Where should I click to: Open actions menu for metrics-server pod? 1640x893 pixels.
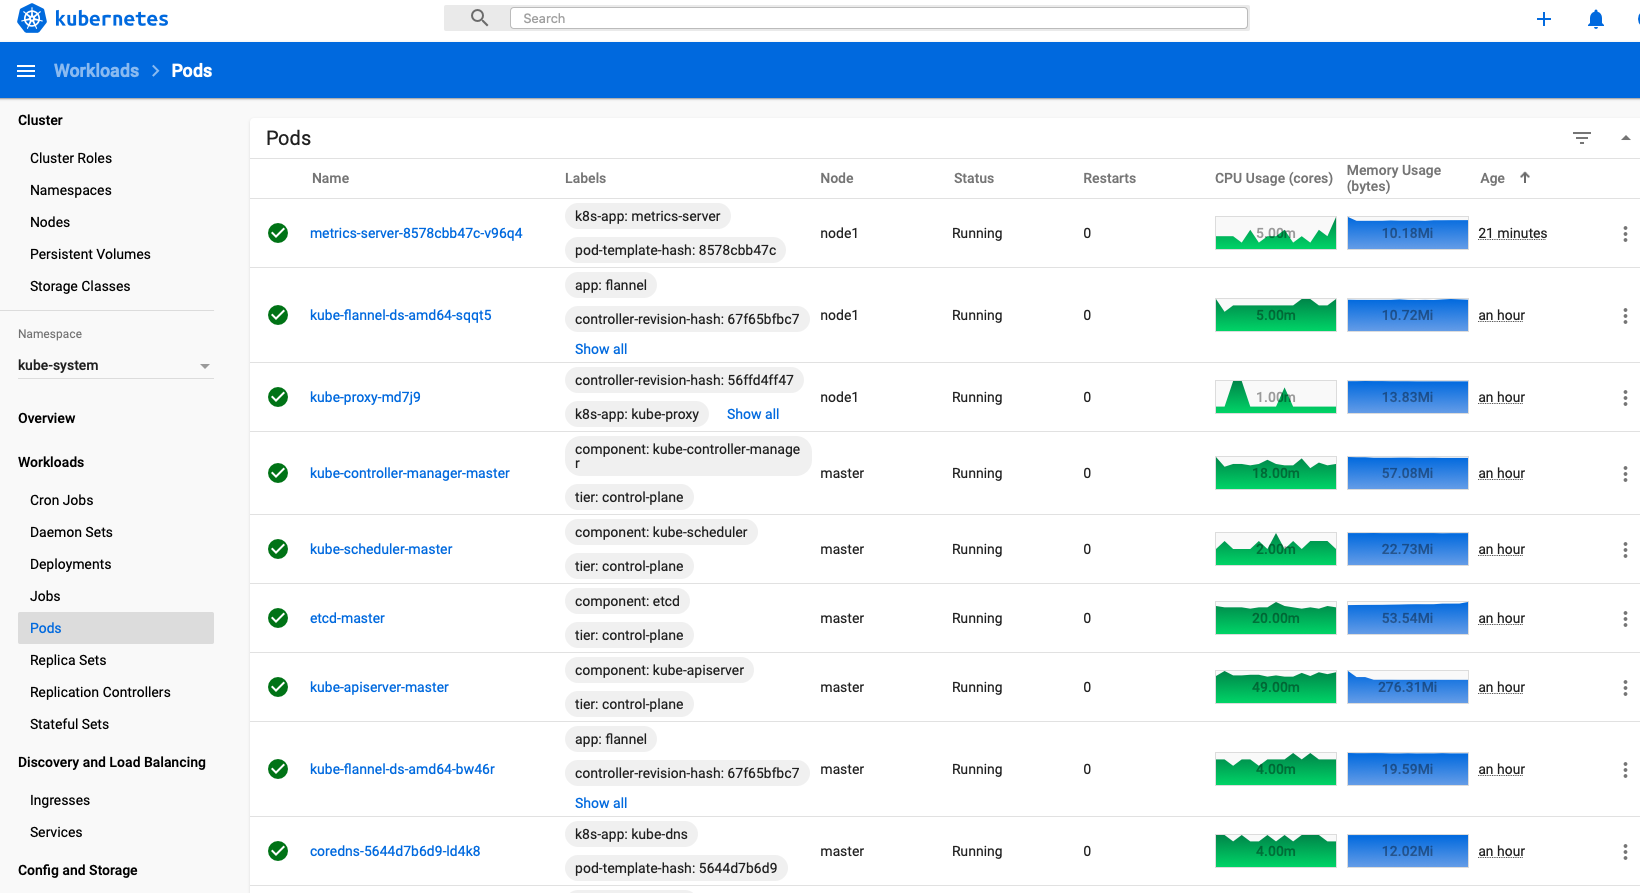click(1625, 233)
